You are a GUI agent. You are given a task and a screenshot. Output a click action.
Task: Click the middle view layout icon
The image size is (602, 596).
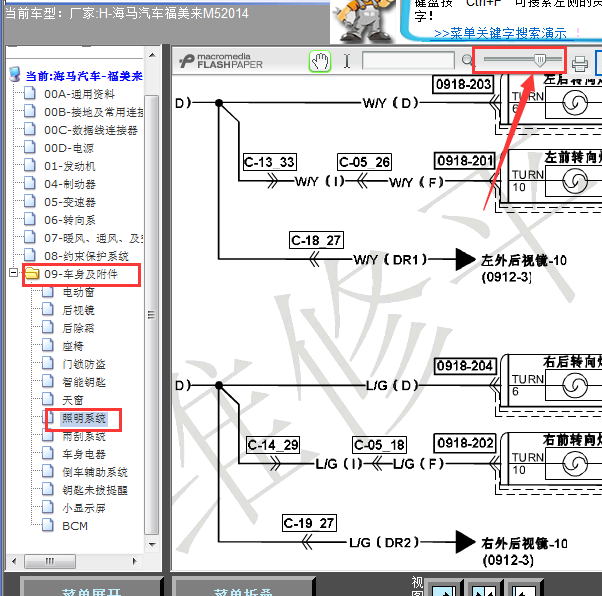tap(484, 589)
